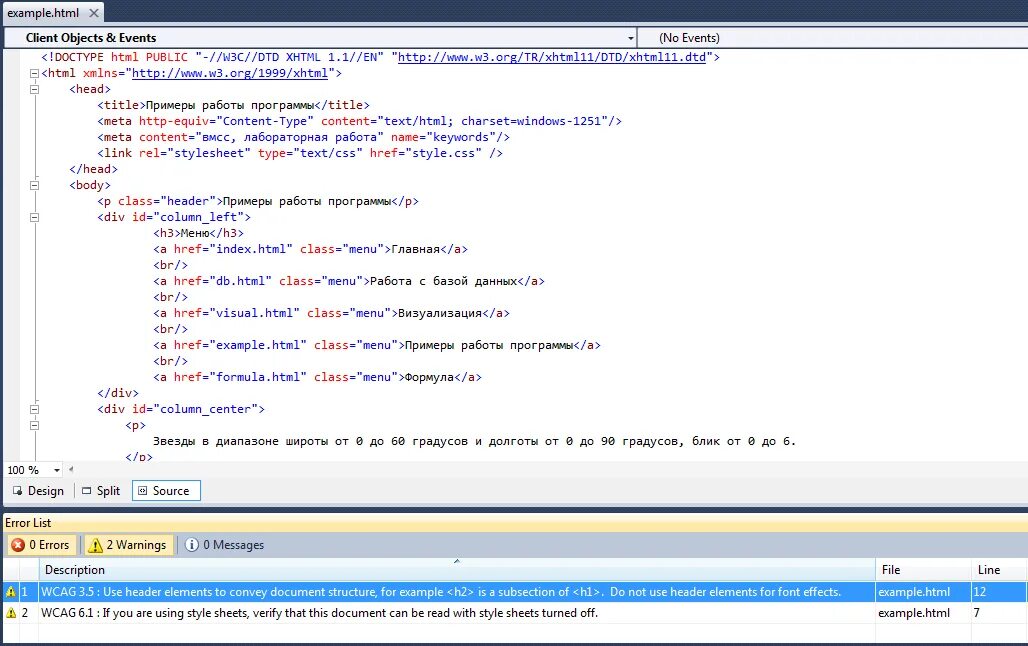Image resolution: width=1028 pixels, height=646 pixels.
Task: Close the example.html tab
Action: [94, 12]
